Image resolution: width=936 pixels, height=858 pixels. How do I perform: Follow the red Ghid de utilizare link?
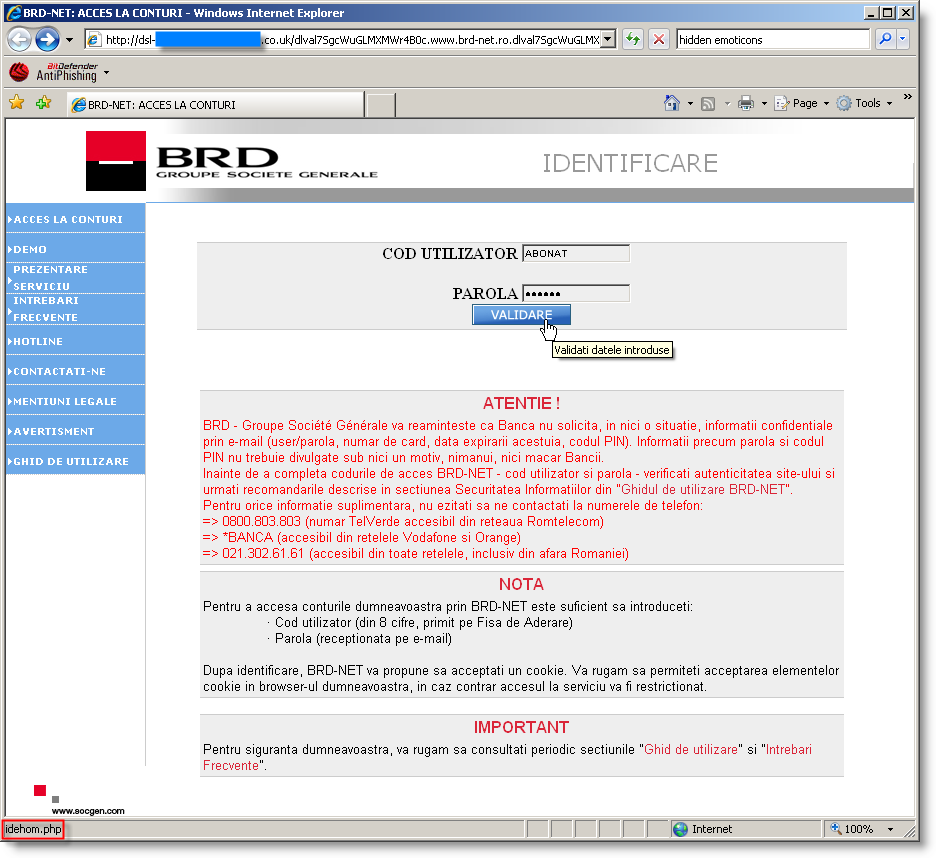[x=691, y=749]
